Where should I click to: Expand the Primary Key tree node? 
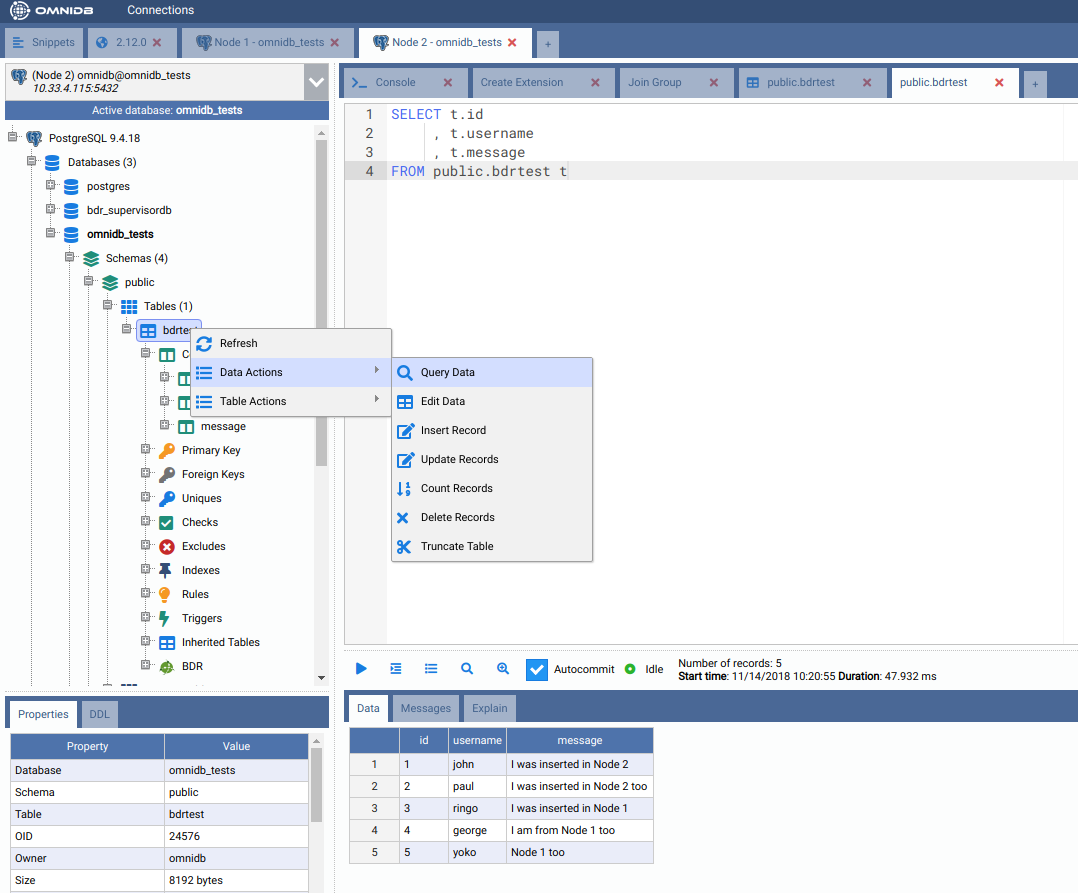point(146,450)
